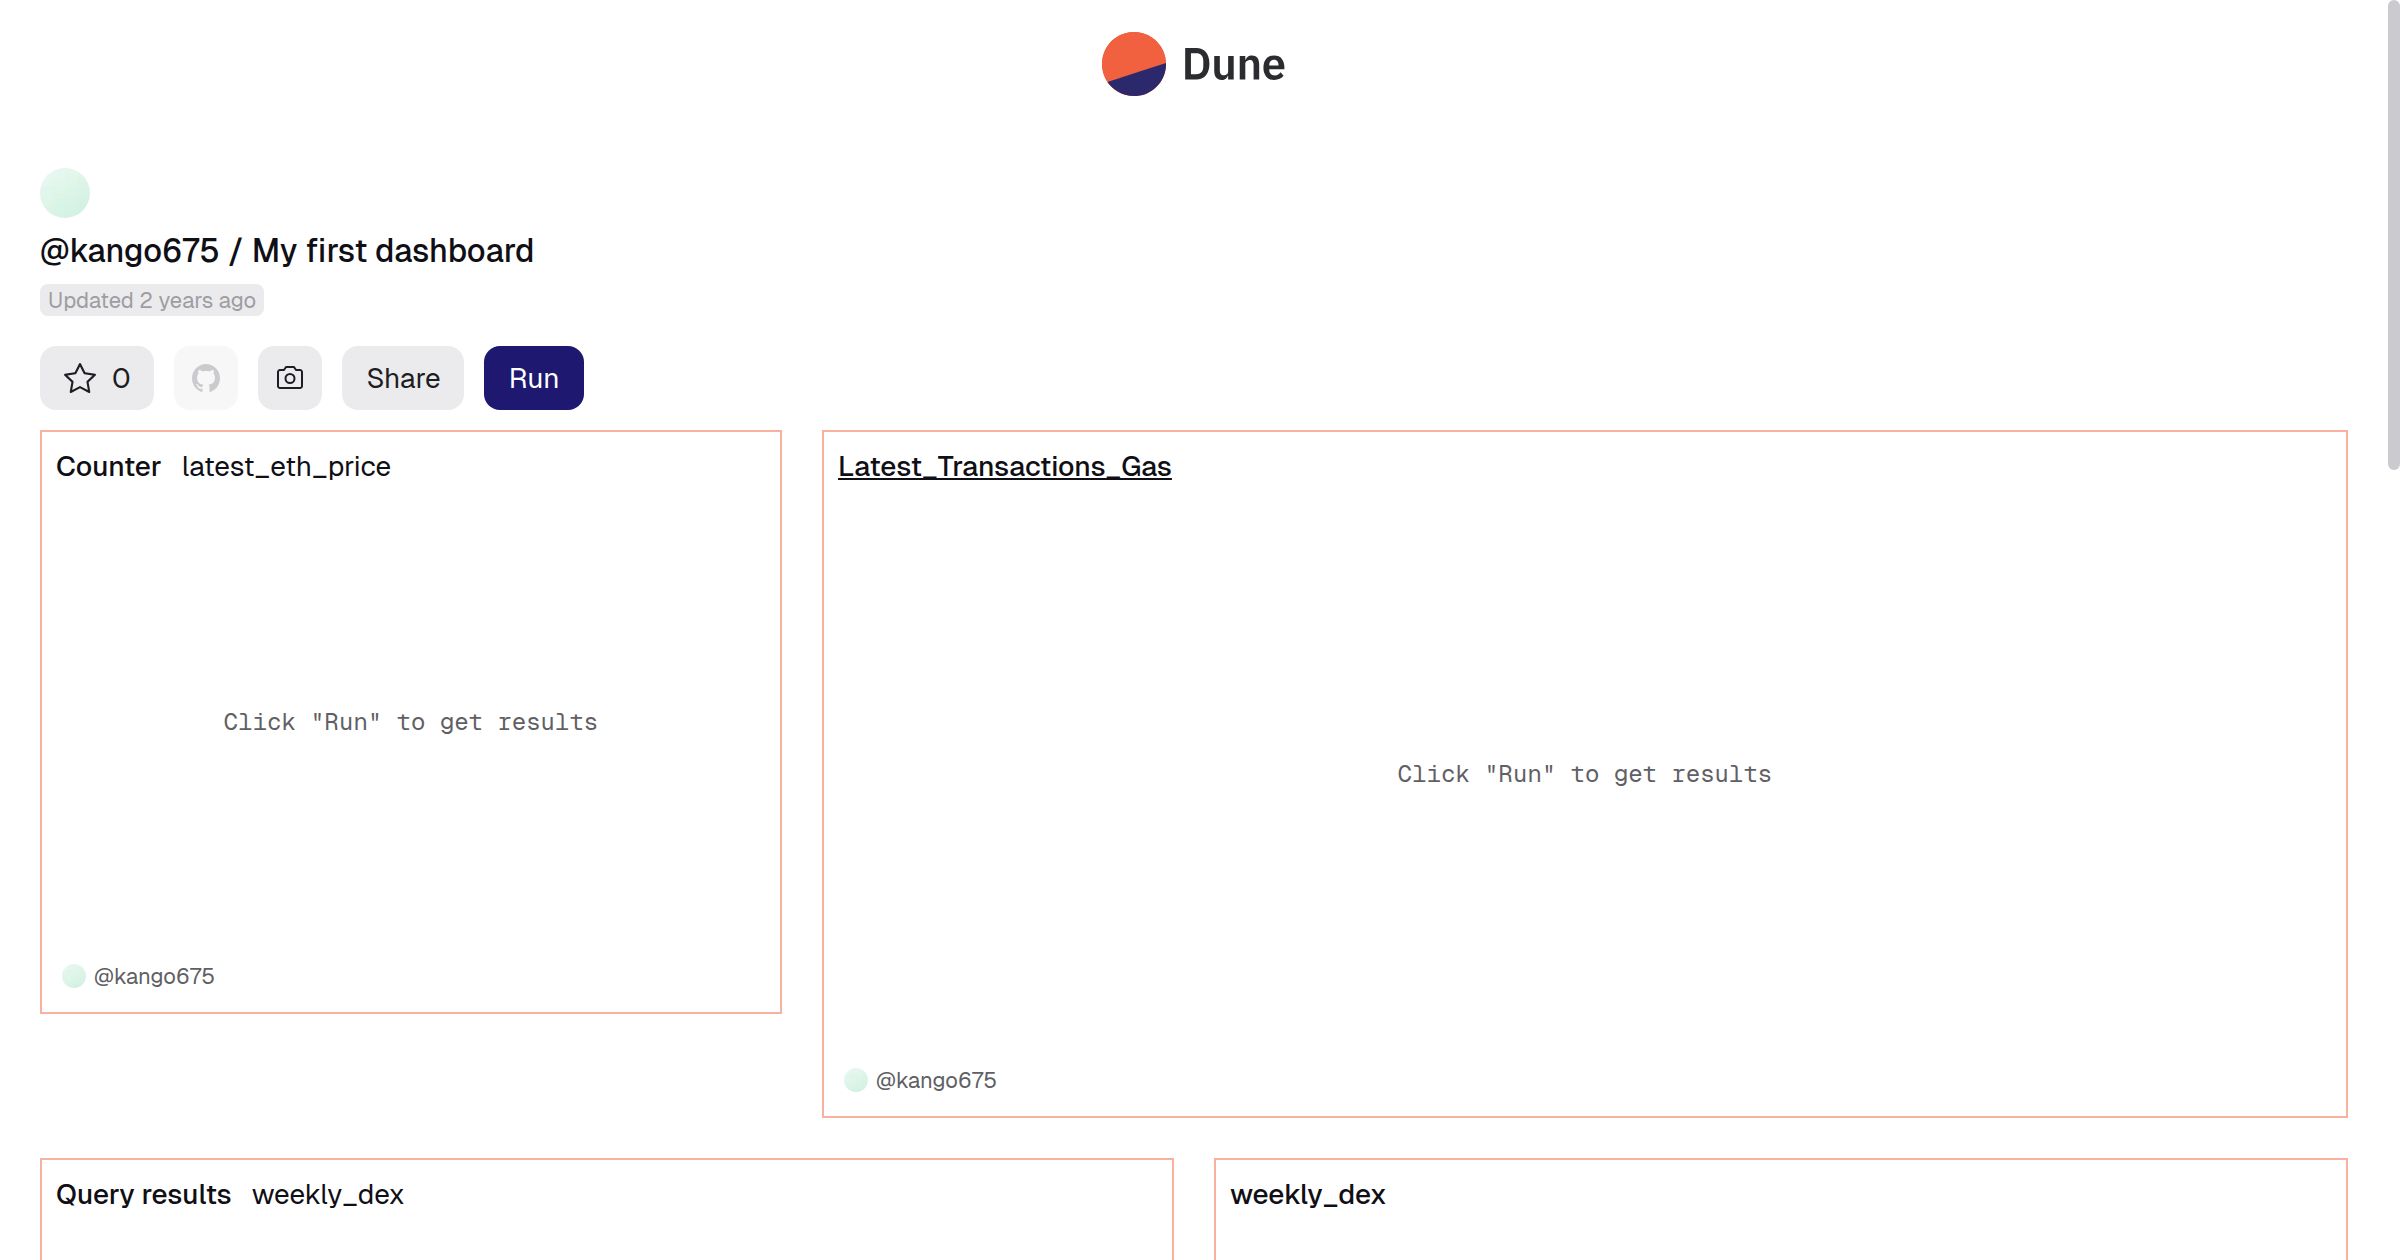The width and height of the screenshot is (2400, 1260).
Task: Click the star count number 0
Action: (121, 378)
